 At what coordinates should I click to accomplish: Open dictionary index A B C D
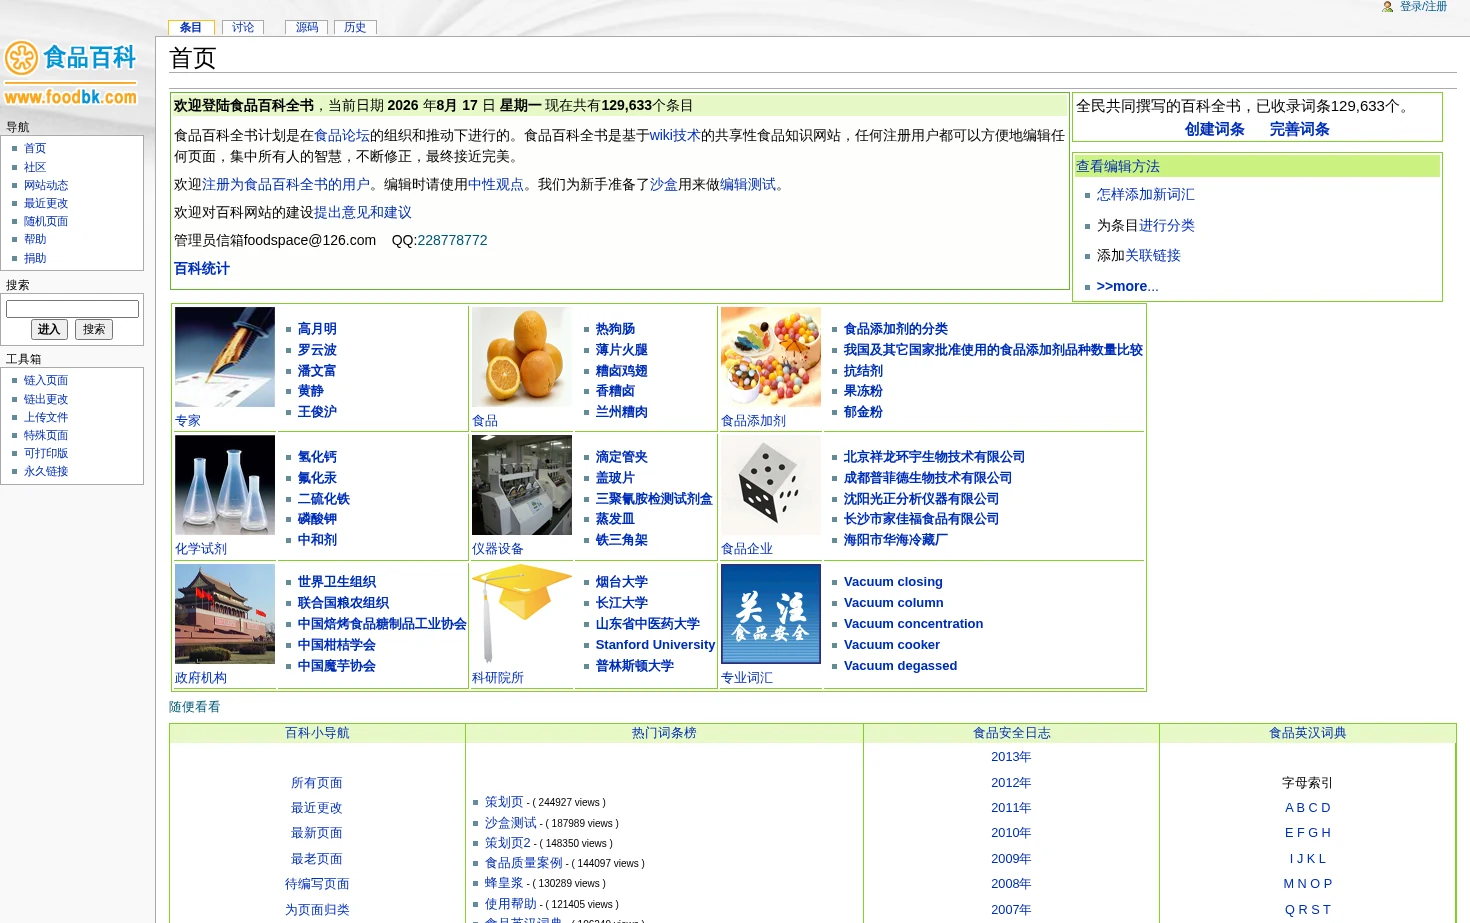(x=1308, y=807)
